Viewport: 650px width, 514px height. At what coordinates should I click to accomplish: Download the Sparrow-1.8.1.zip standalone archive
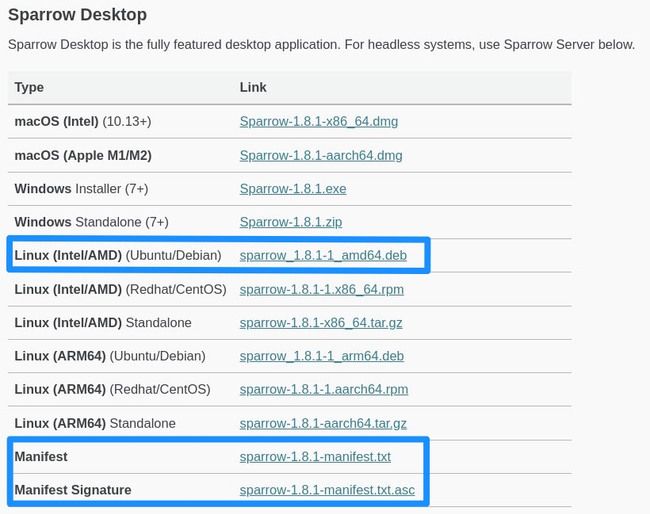pos(291,222)
